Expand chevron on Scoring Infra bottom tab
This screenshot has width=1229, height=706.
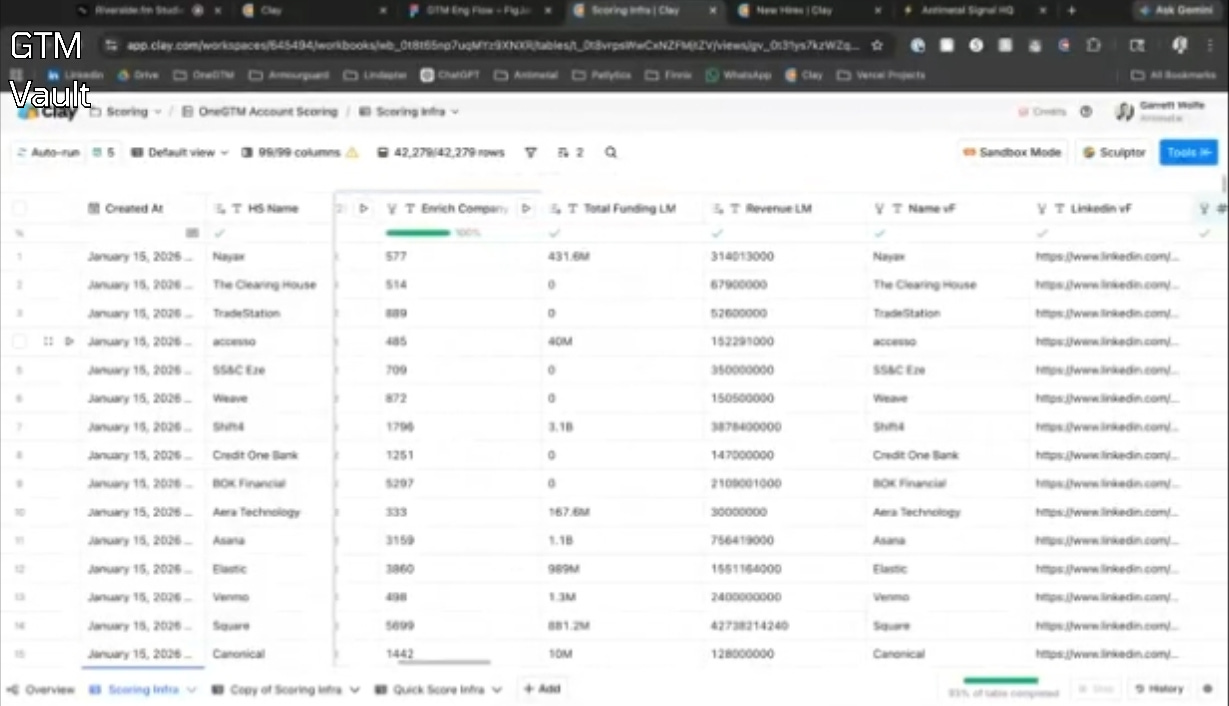[191, 690]
